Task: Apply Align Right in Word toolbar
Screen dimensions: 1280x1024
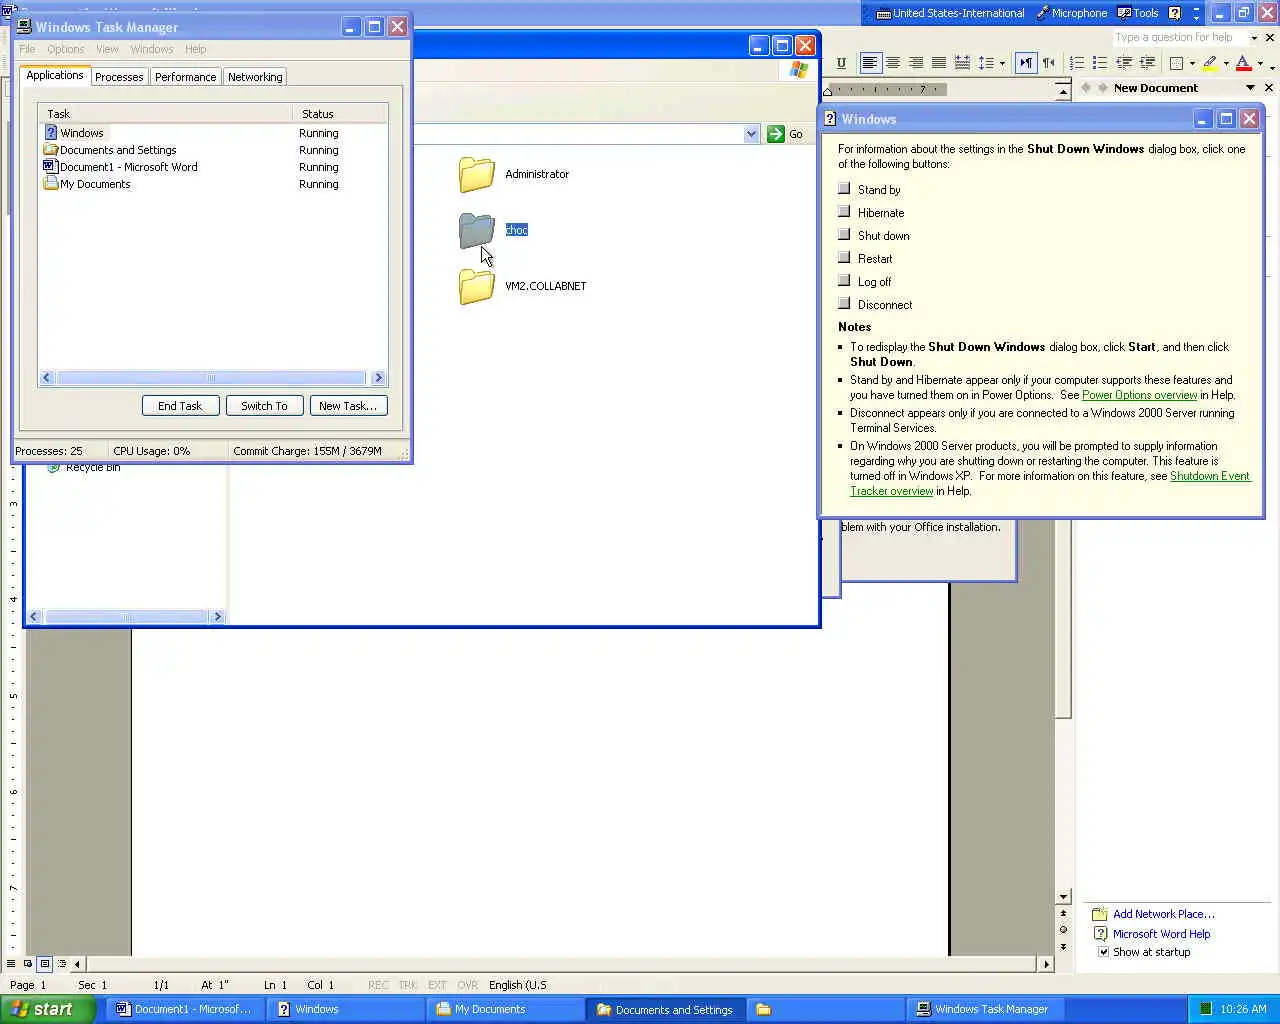Action: click(916, 63)
